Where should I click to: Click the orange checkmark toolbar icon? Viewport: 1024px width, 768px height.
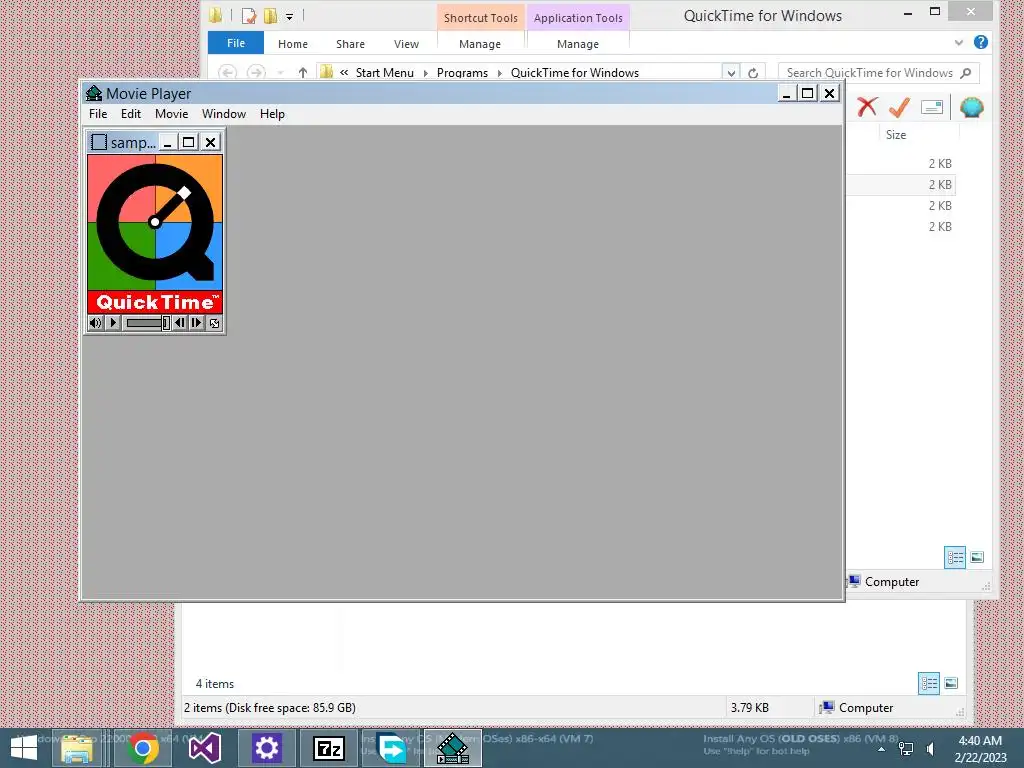coord(899,106)
